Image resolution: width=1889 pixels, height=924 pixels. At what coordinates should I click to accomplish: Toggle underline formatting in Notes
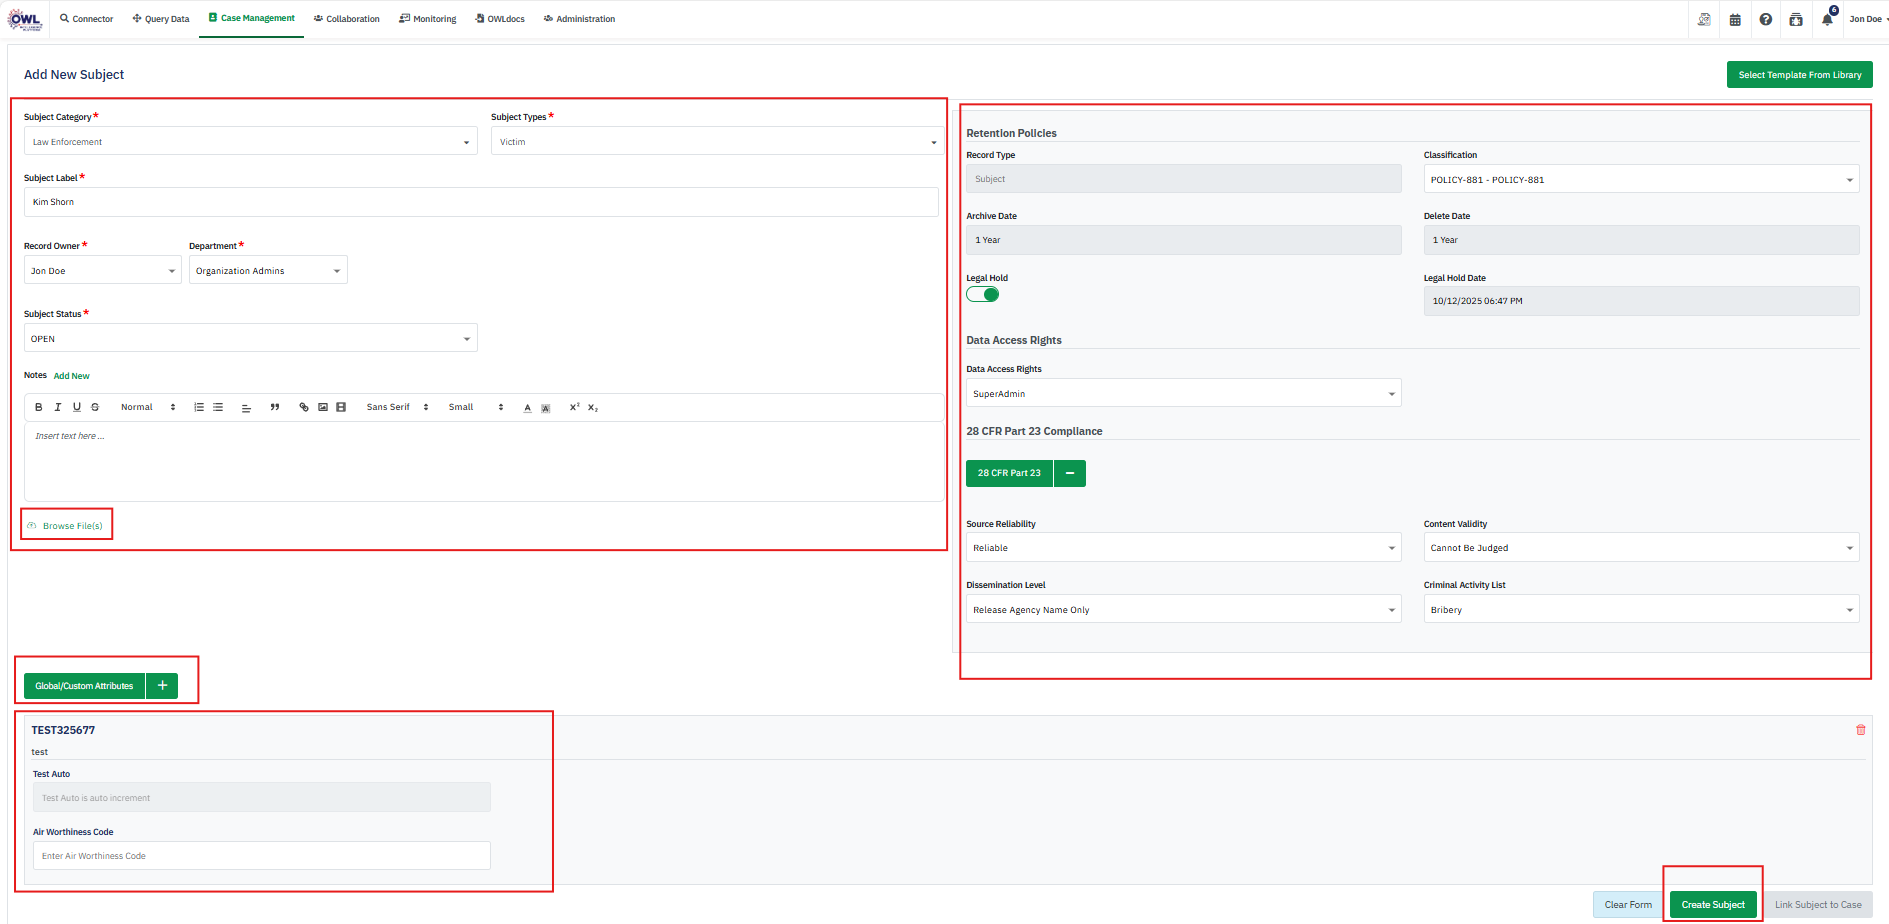pyautogui.click(x=77, y=407)
